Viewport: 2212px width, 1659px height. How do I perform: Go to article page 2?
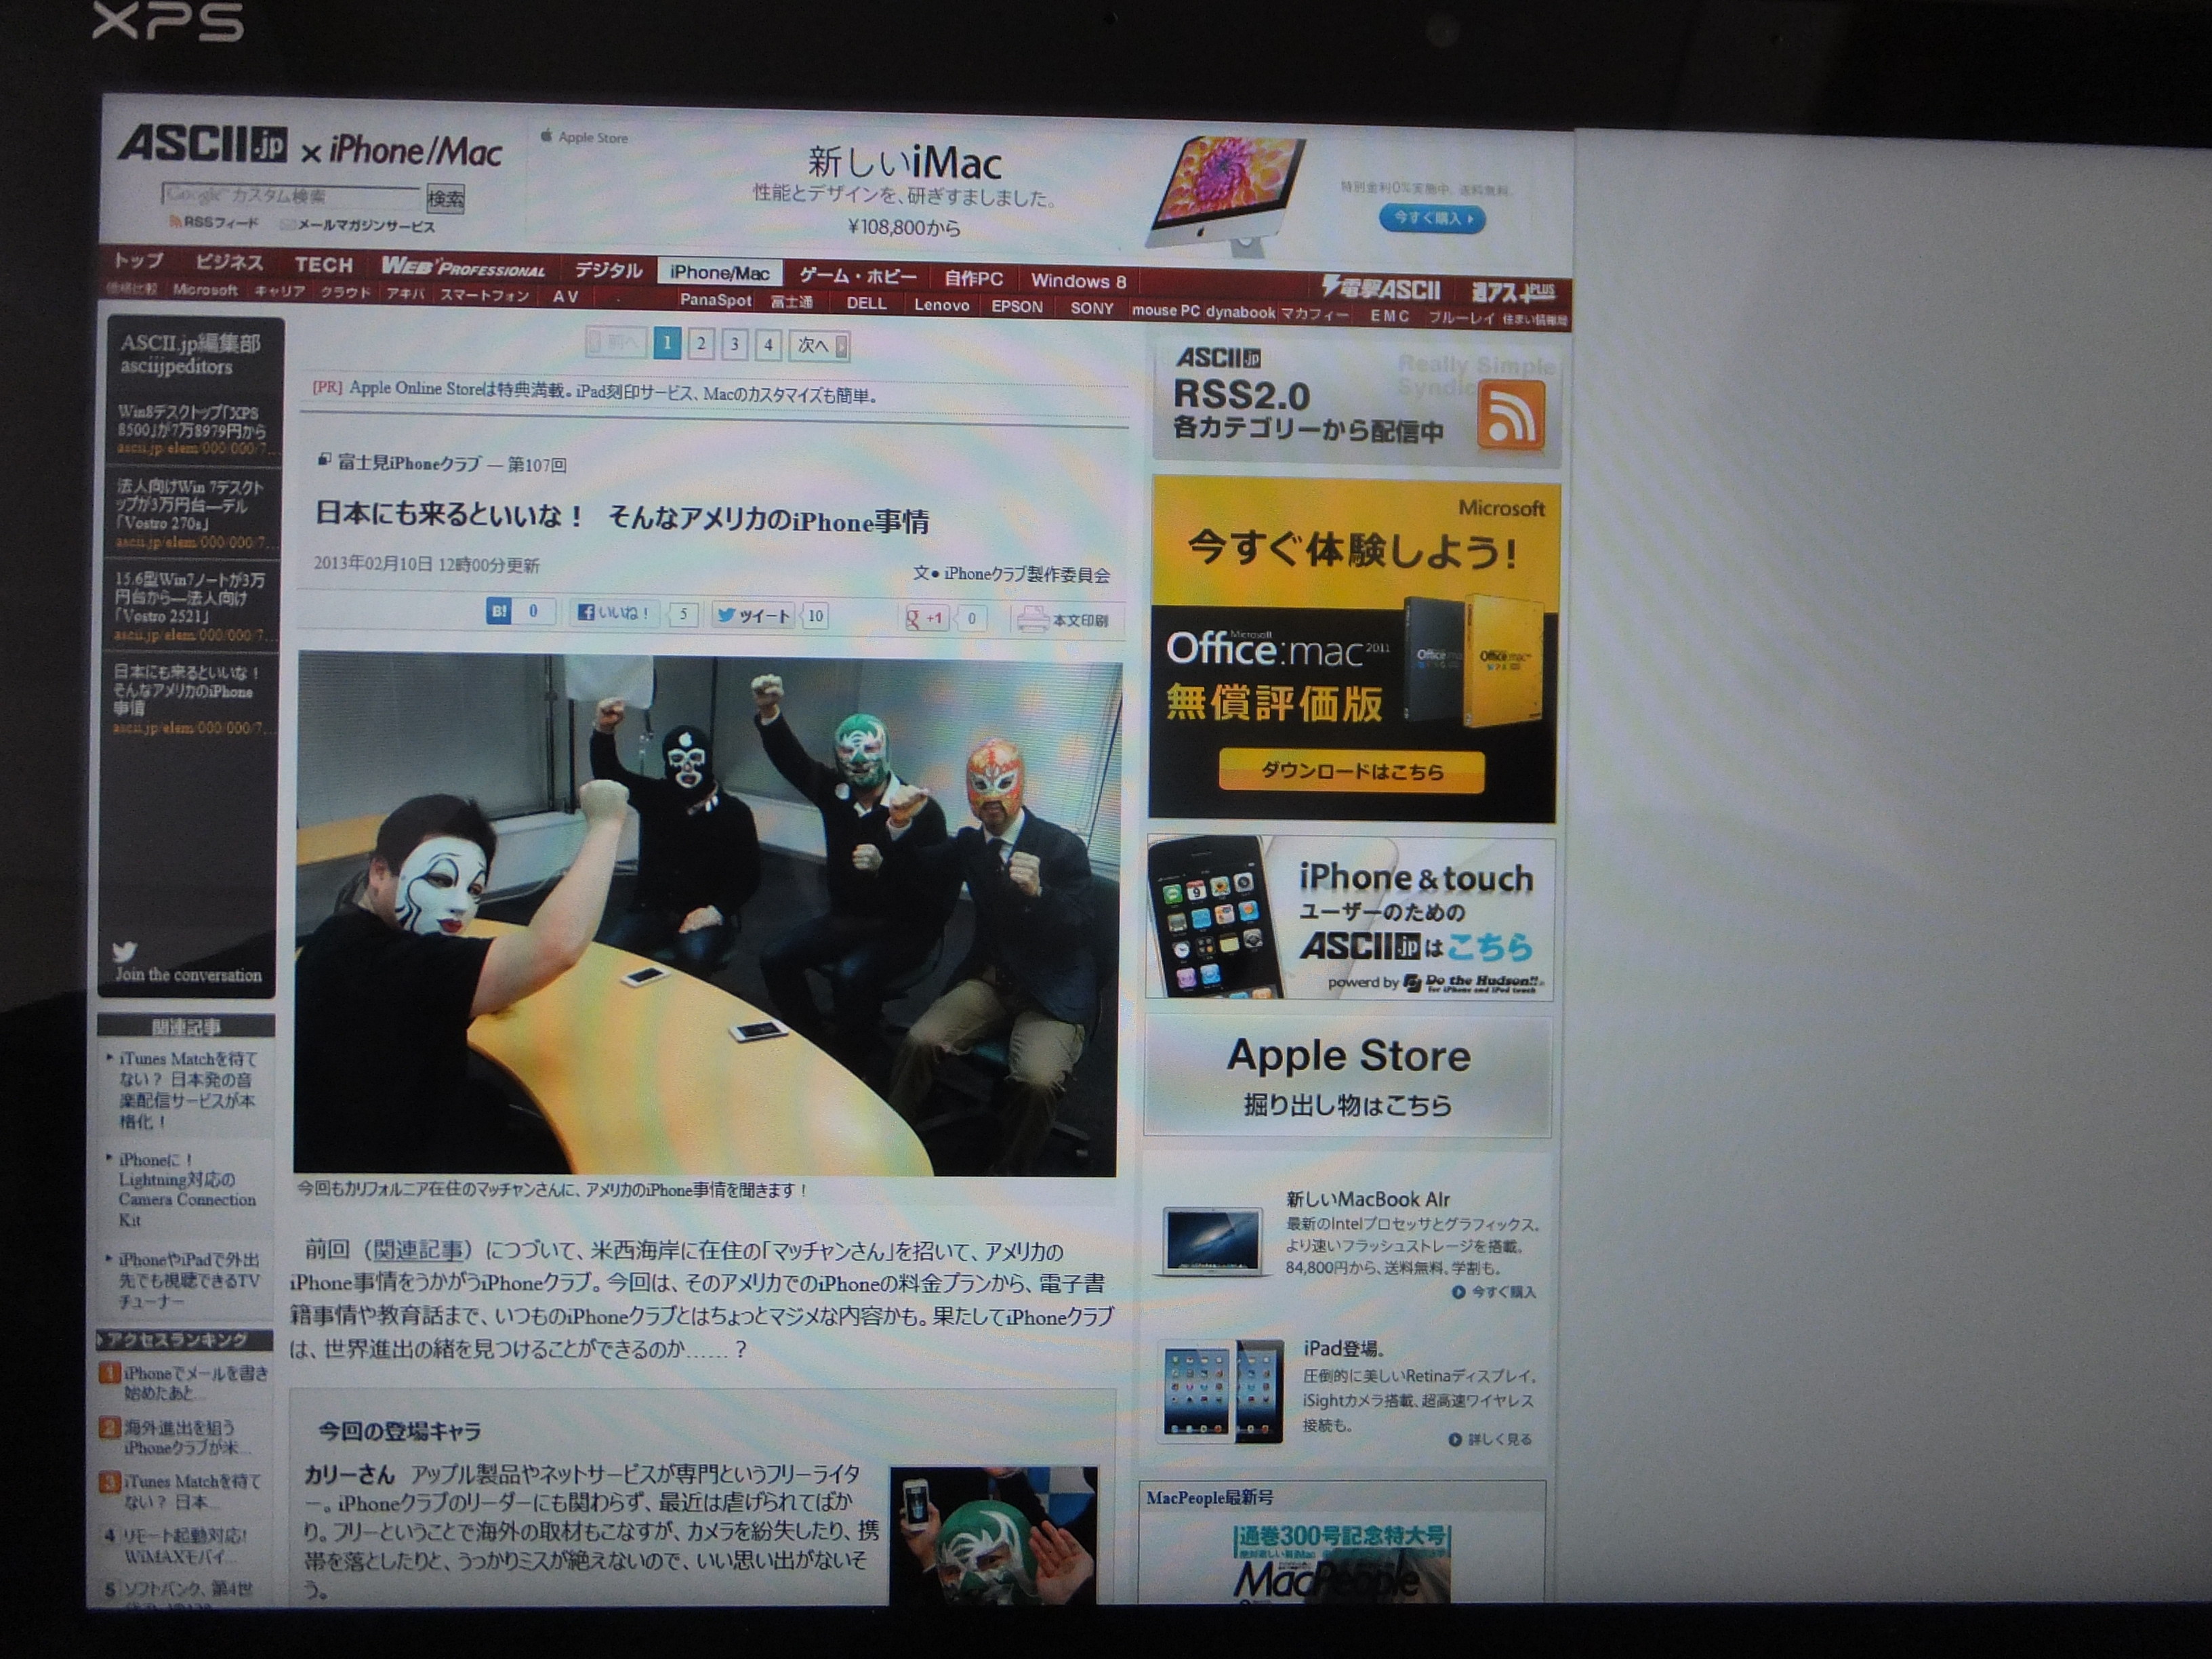tap(701, 344)
